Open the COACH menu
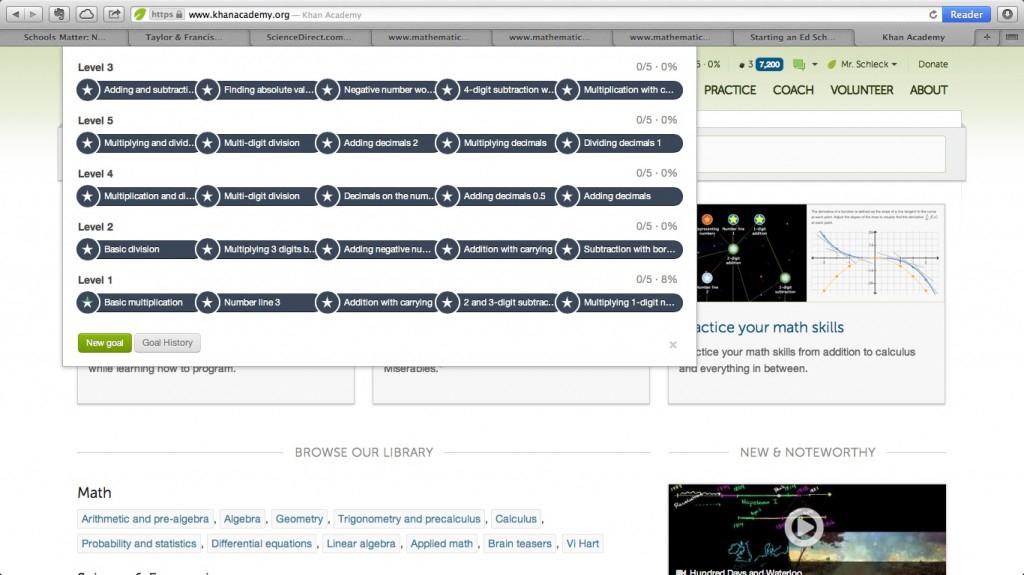 (x=793, y=90)
